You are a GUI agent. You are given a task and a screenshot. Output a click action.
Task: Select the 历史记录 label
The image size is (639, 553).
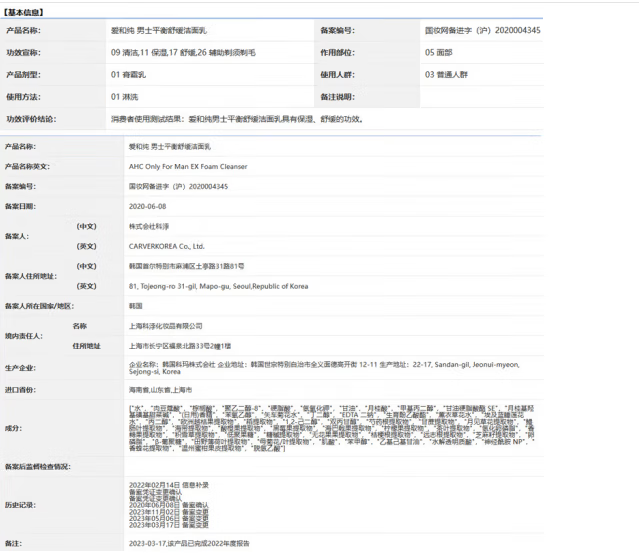[20, 505]
